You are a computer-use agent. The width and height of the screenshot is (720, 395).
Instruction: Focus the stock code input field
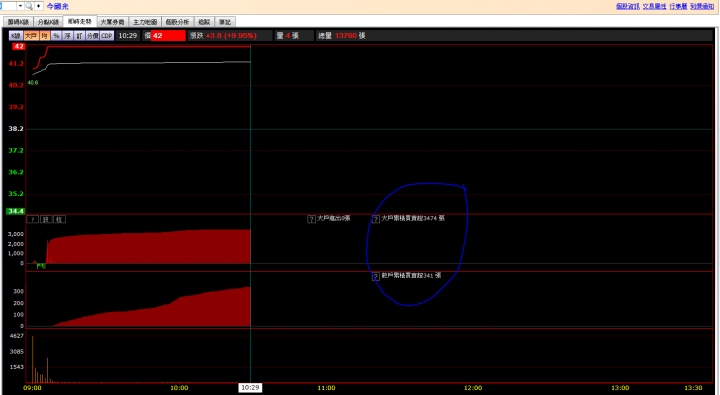(x=8, y=6)
